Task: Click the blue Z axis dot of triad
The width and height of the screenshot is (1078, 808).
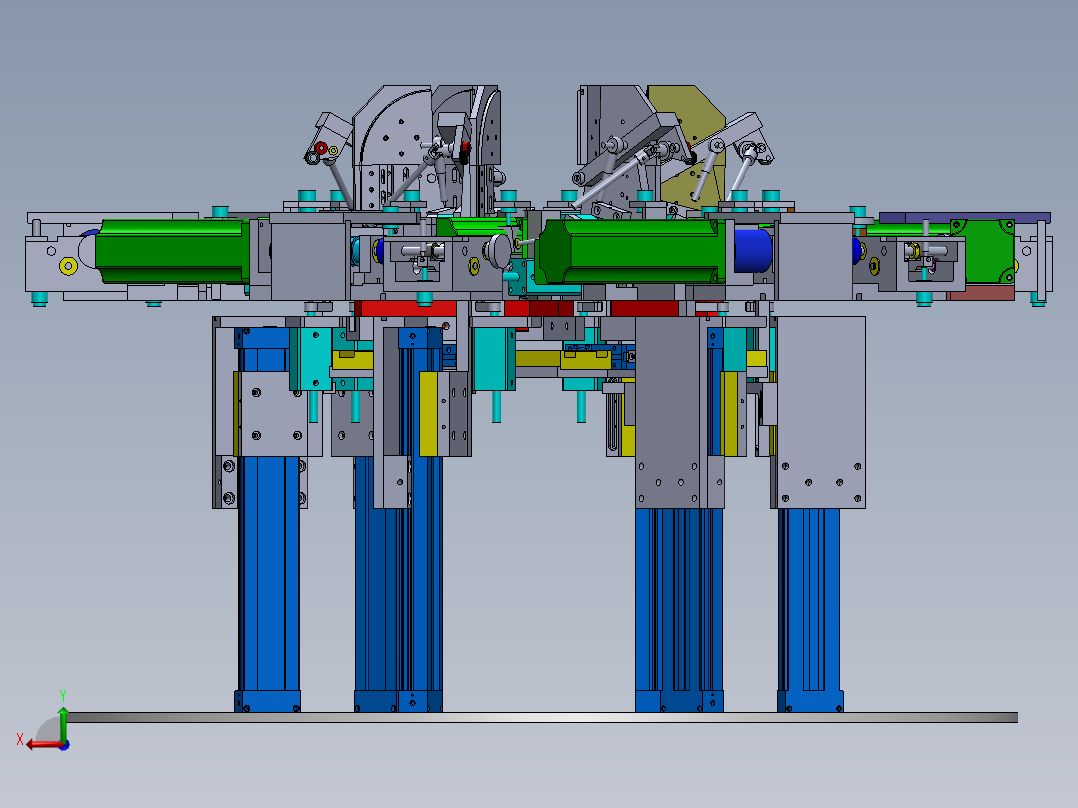Action: click(65, 745)
